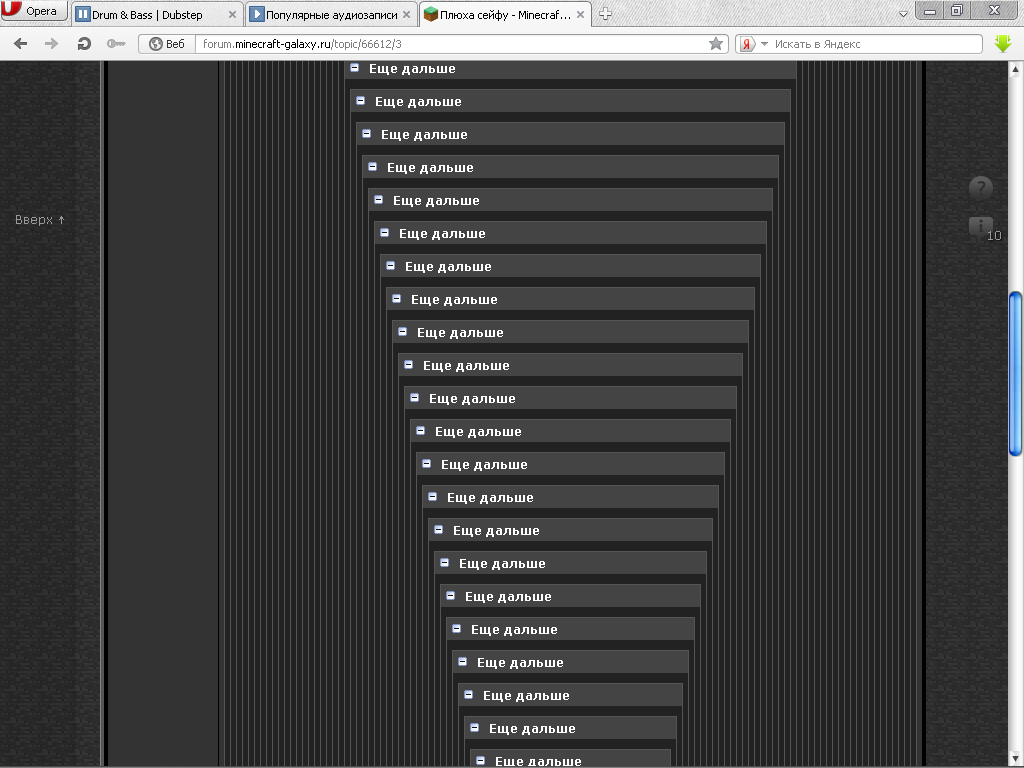Click the scrollbar up arrow
1024x768 pixels.
point(1016,68)
